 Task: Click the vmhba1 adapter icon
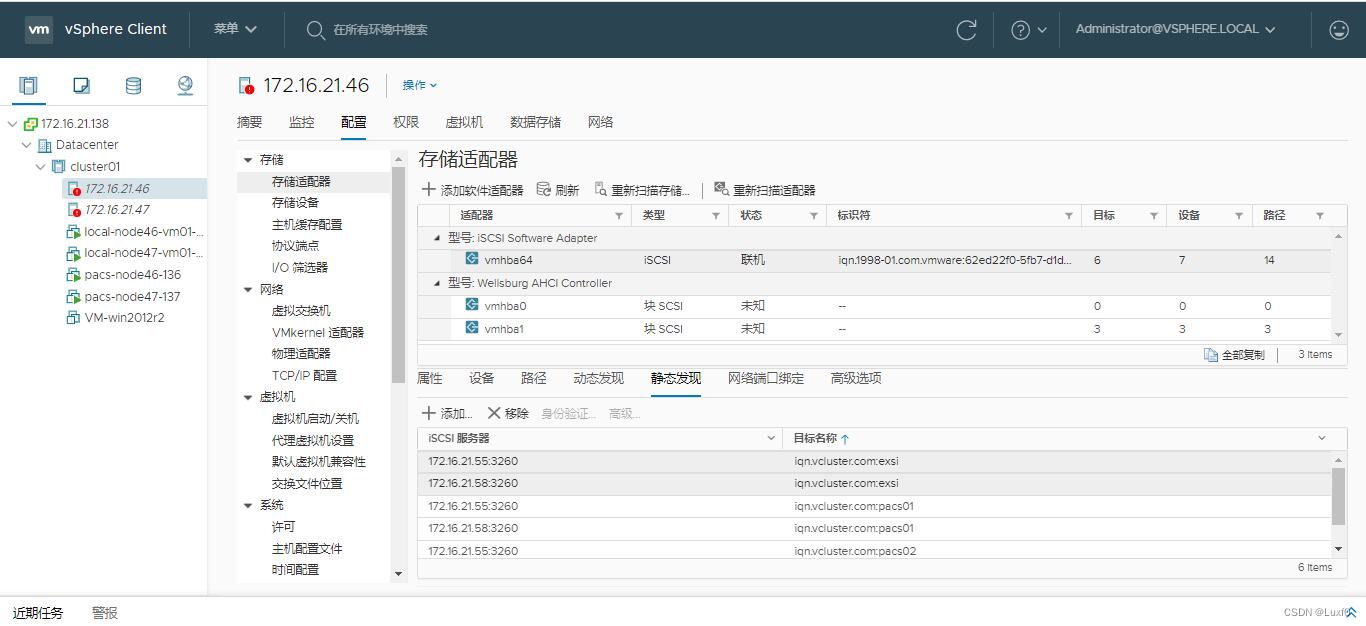point(472,328)
